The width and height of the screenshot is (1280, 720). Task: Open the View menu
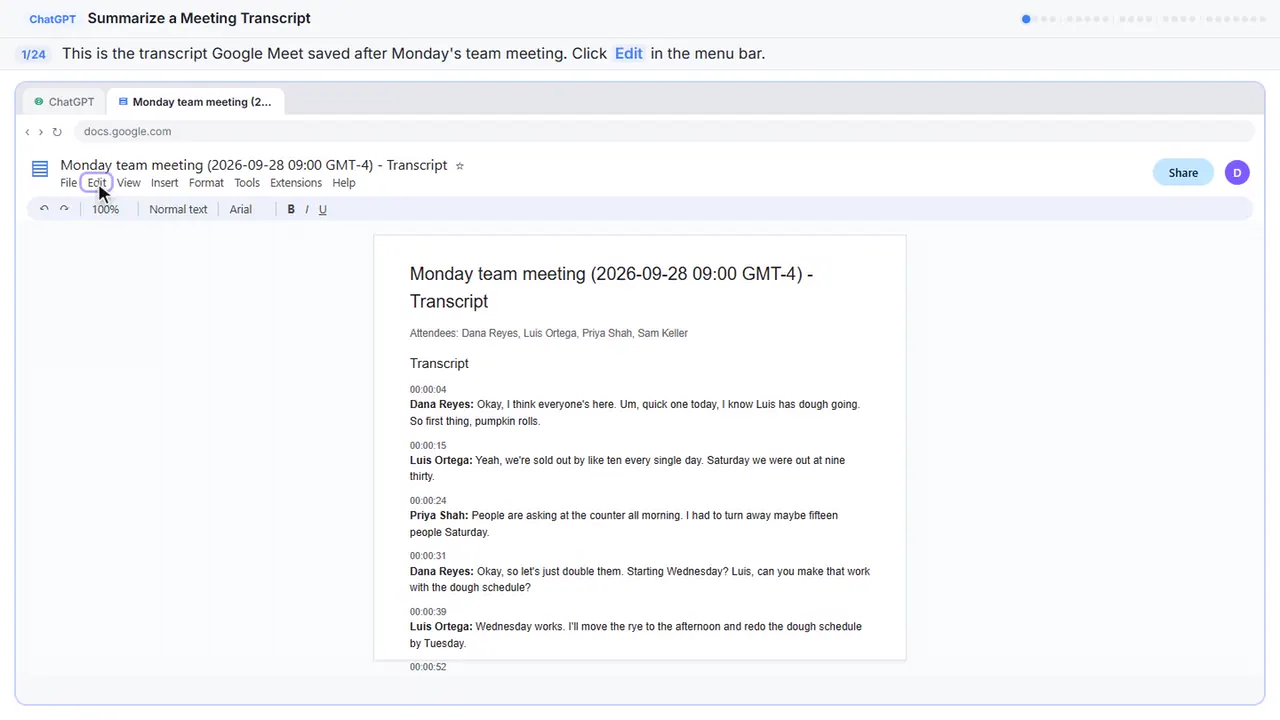(x=129, y=183)
